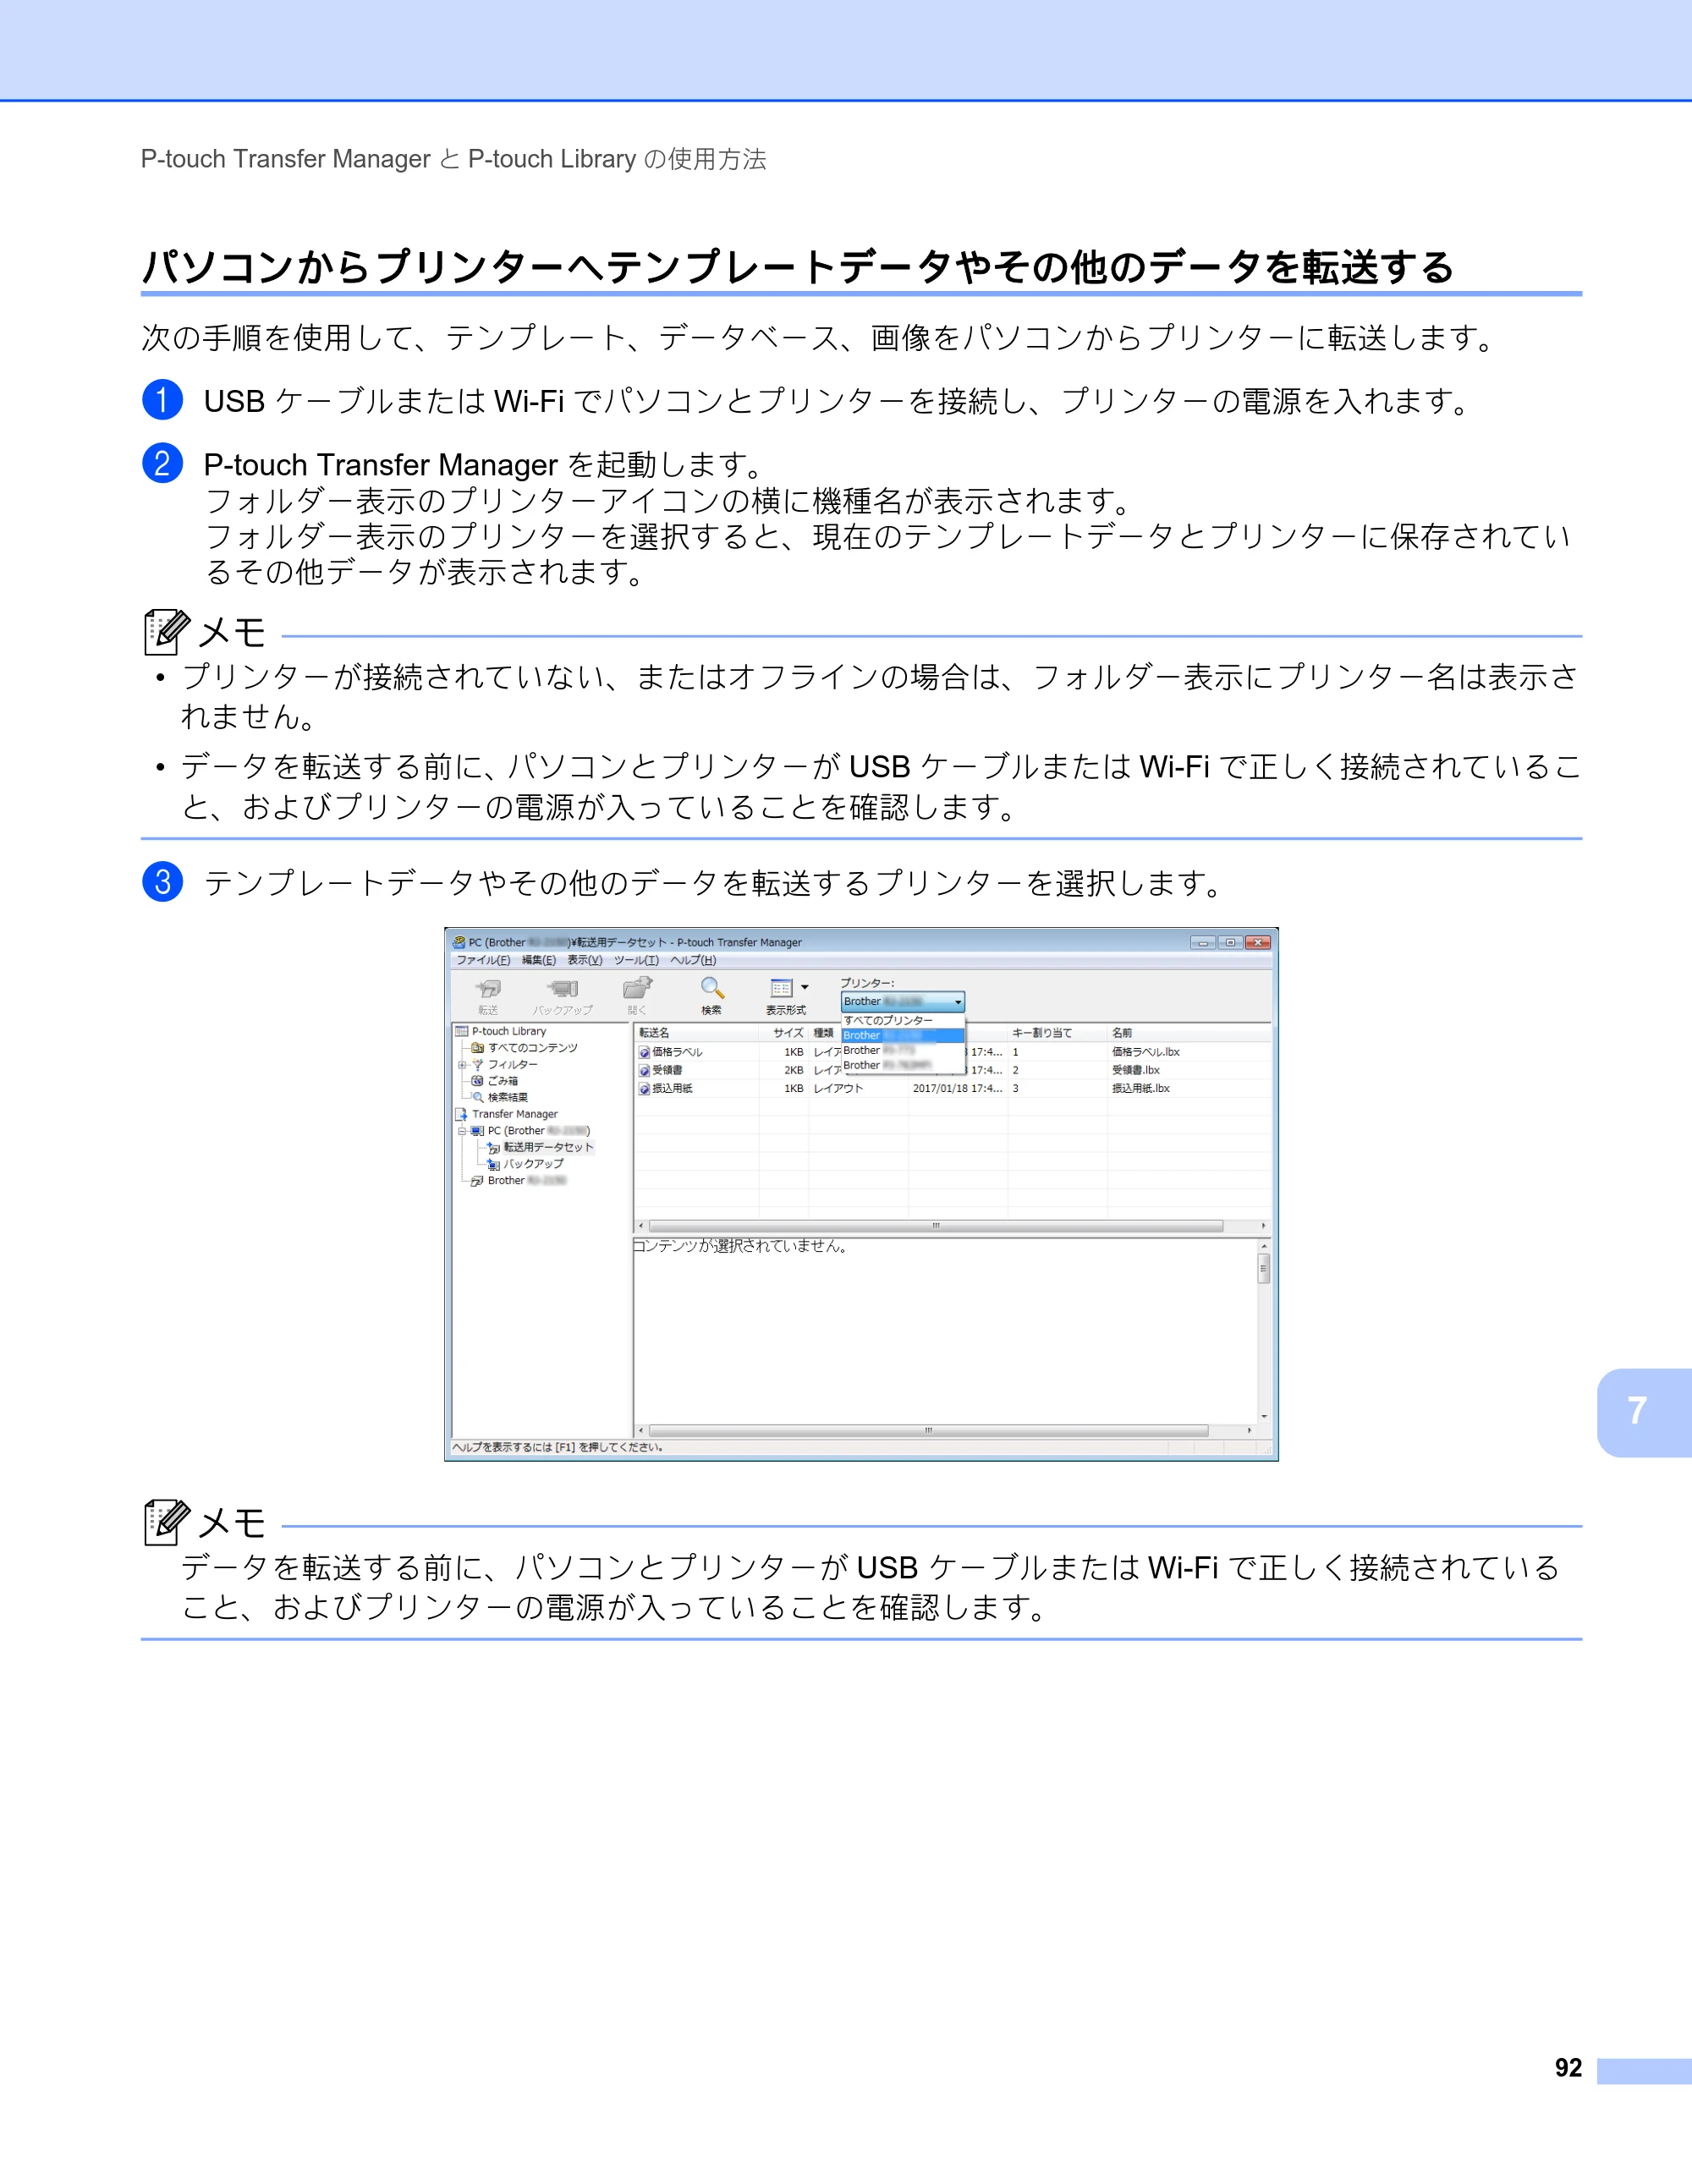
Task: Click the 転送 (Transfer) toolbar icon
Action: pyautogui.click(x=488, y=989)
